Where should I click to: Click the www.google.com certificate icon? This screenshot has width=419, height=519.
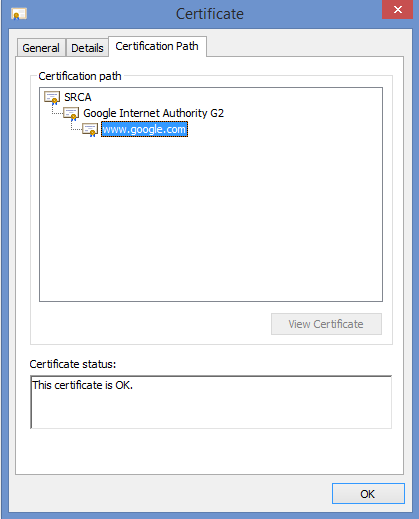coord(90,130)
